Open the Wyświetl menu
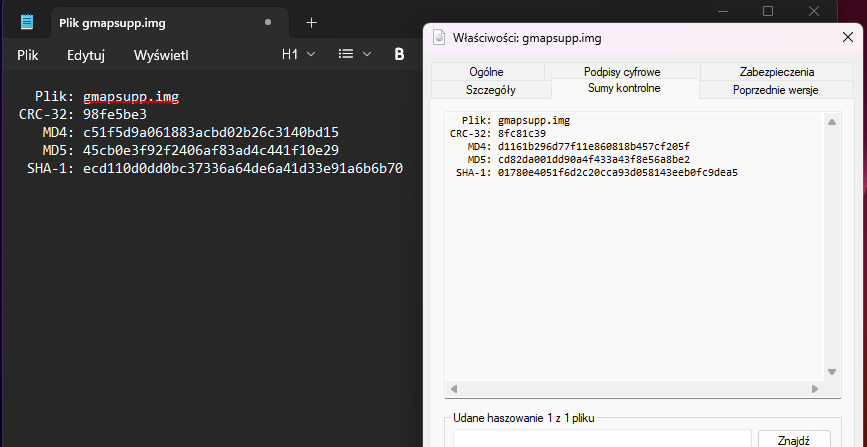The height and width of the screenshot is (447, 867). pyautogui.click(x=161, y=55)
